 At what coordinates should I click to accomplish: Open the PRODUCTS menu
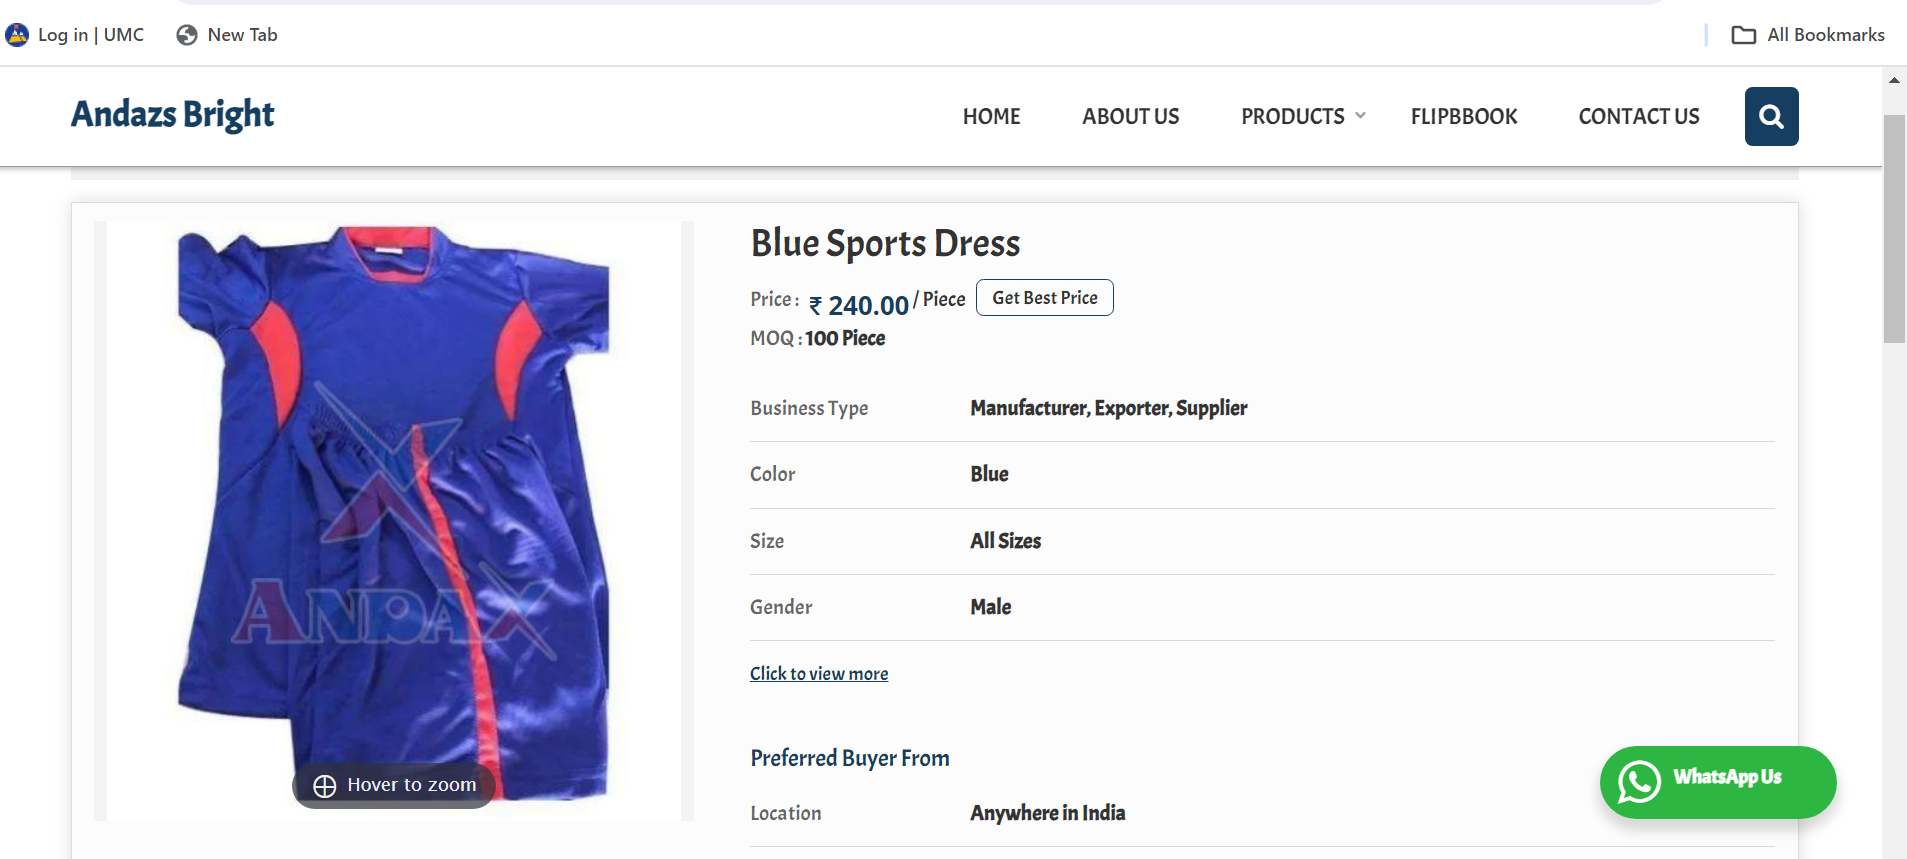tap(1292, 116)
